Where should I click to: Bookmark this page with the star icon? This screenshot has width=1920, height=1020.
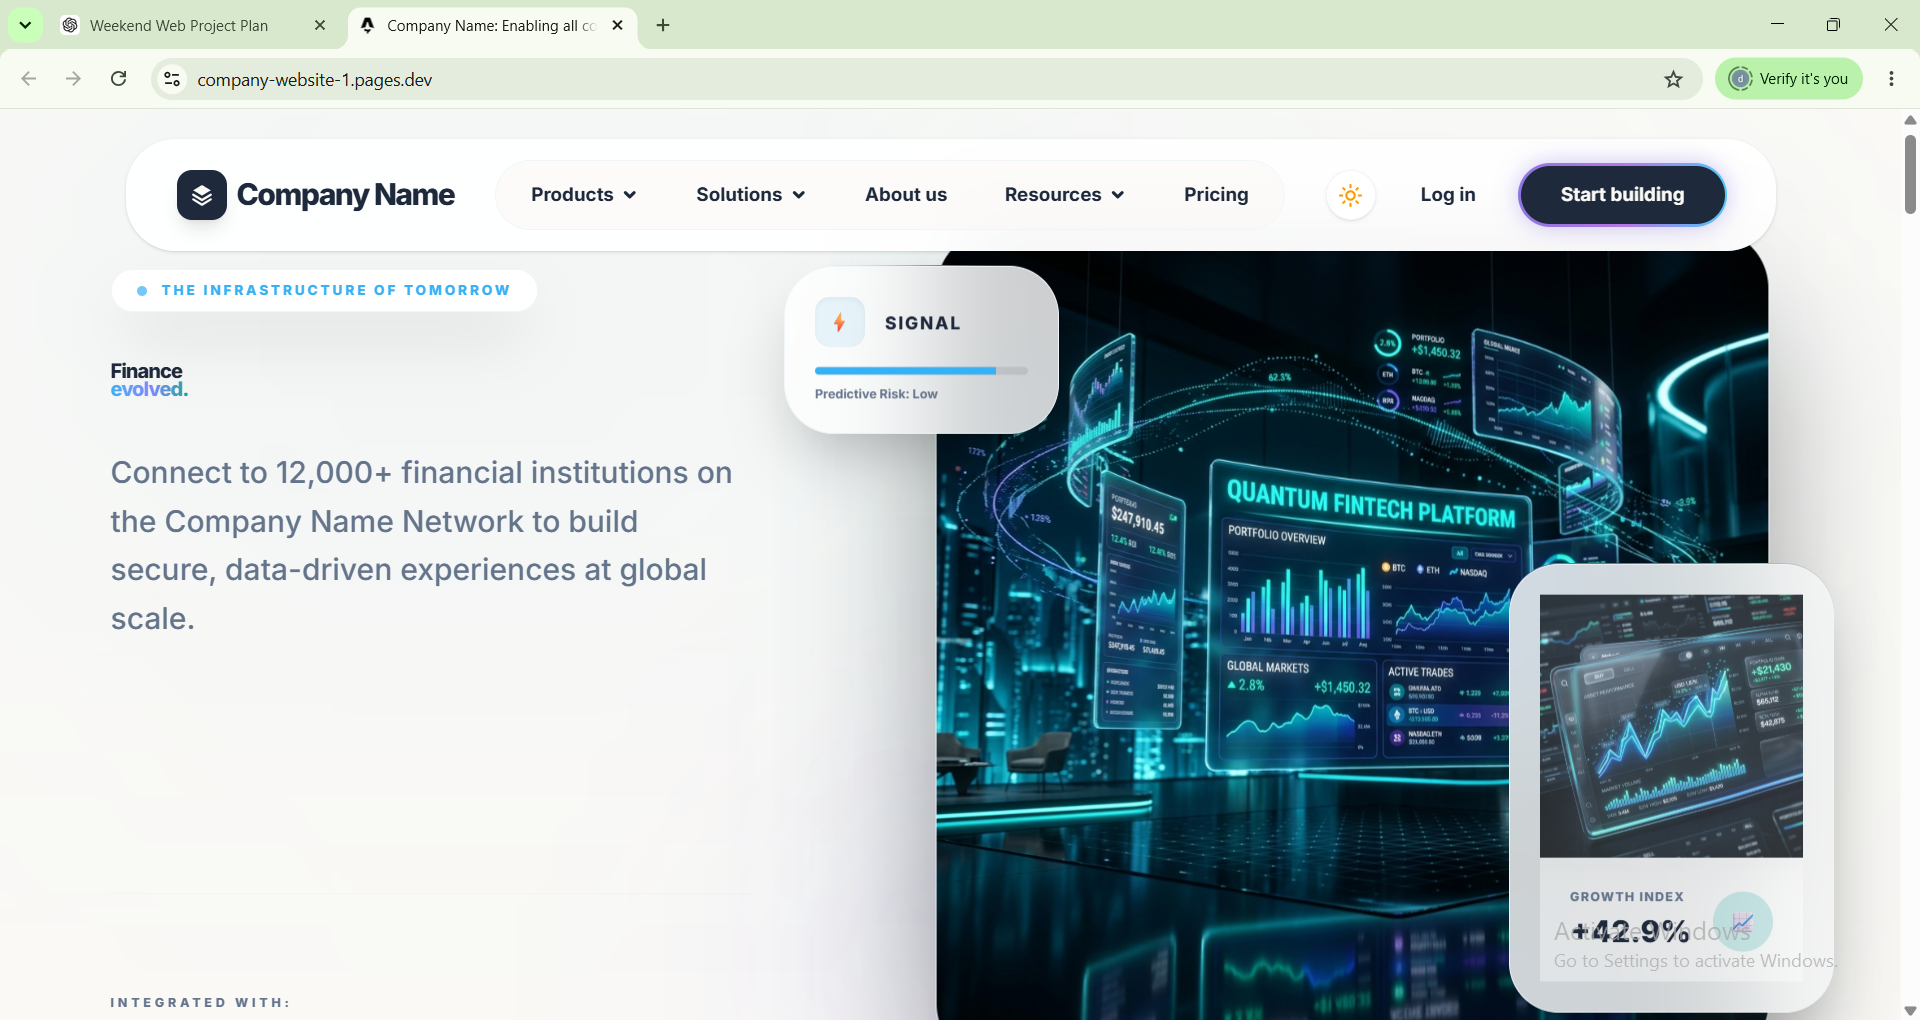[x=1673, y=79]
